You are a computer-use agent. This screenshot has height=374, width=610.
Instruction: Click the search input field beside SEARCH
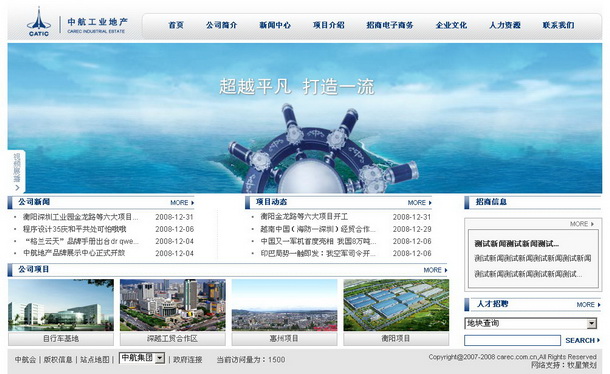512,340
